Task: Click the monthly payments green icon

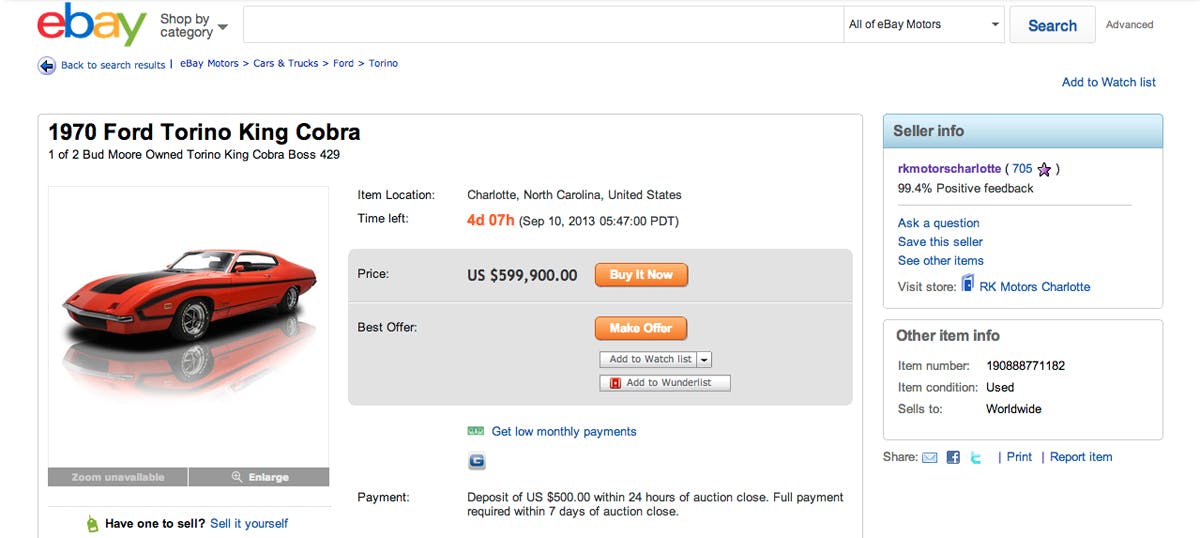Action: (476, 431)
